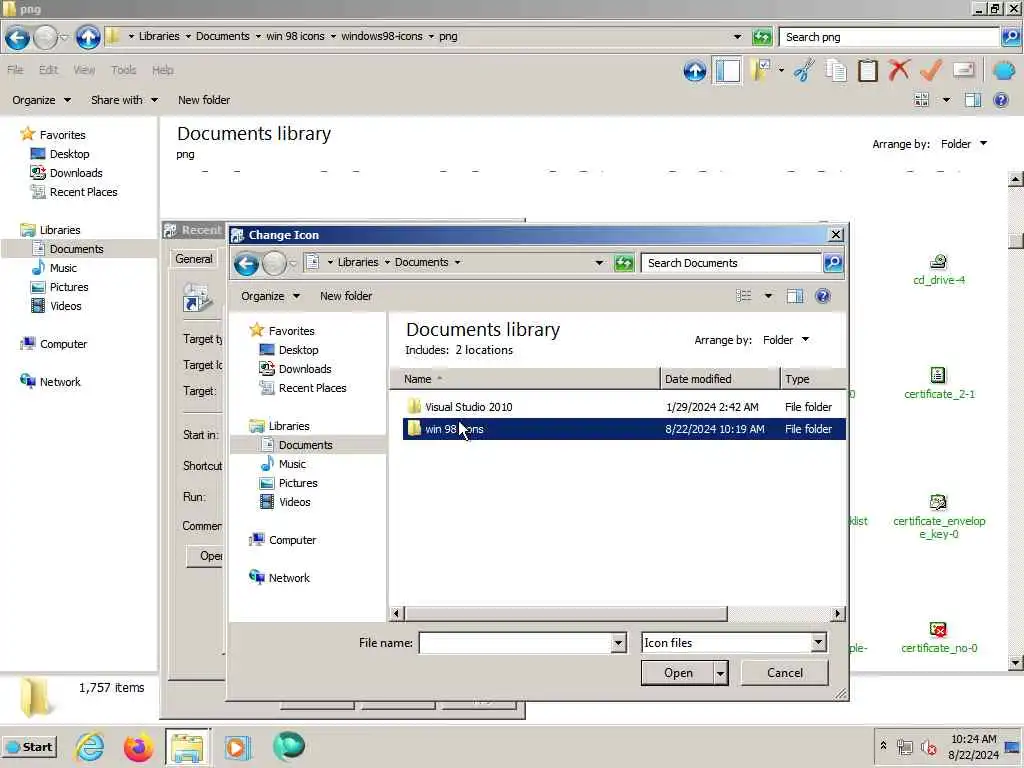Click Open button in Change Icon dialog
The image size is (1024, 768).
coord(677,673)
